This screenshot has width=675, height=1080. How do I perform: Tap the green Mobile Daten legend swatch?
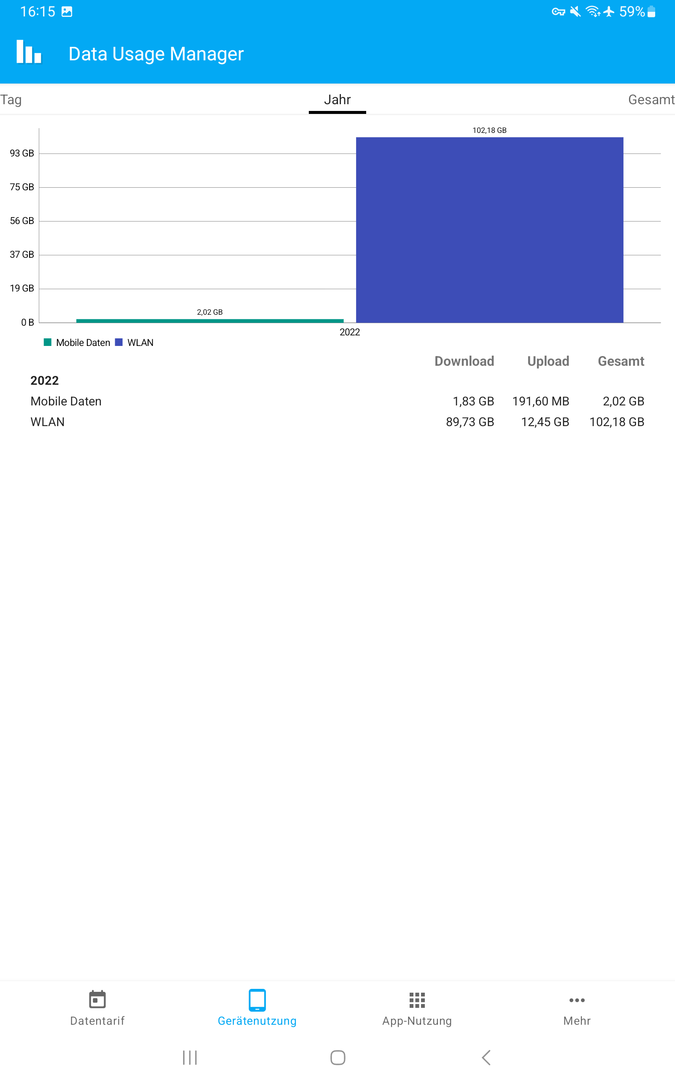coord(47,343)
